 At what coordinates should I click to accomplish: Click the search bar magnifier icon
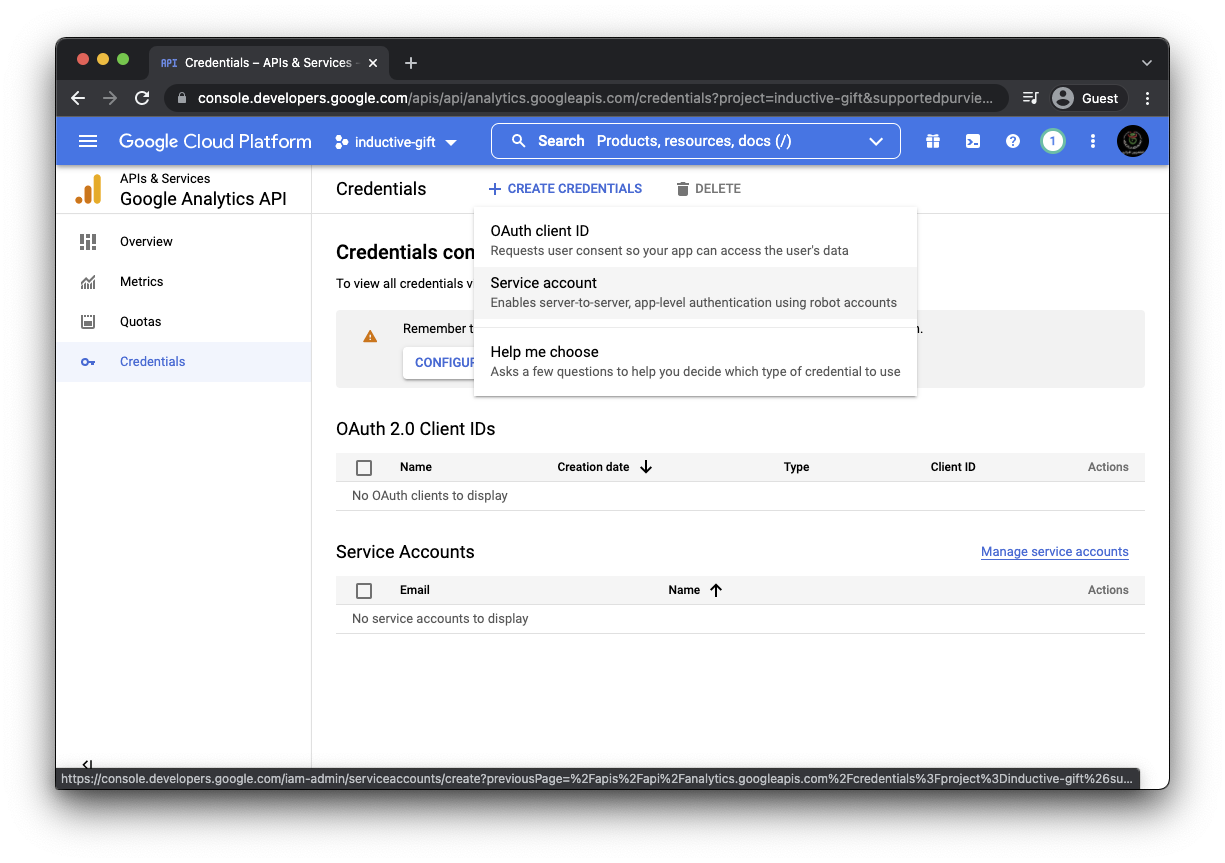click(x=518, y=141)
